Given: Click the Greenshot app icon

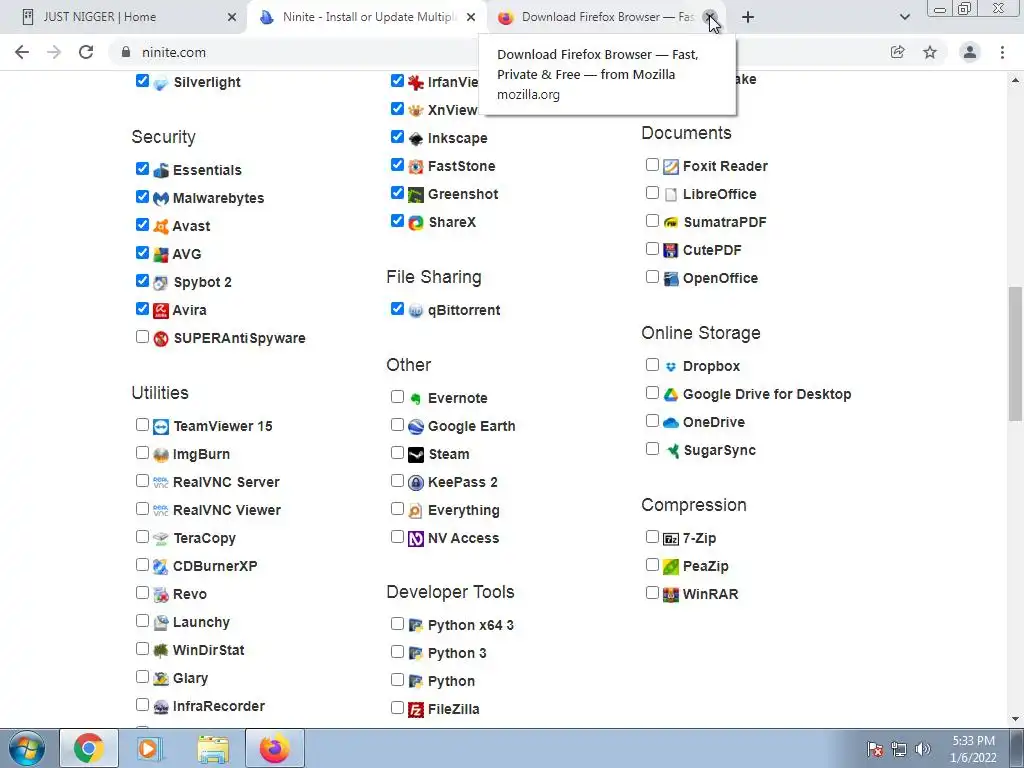Looking at the screenshot, I should coord(416,195).
